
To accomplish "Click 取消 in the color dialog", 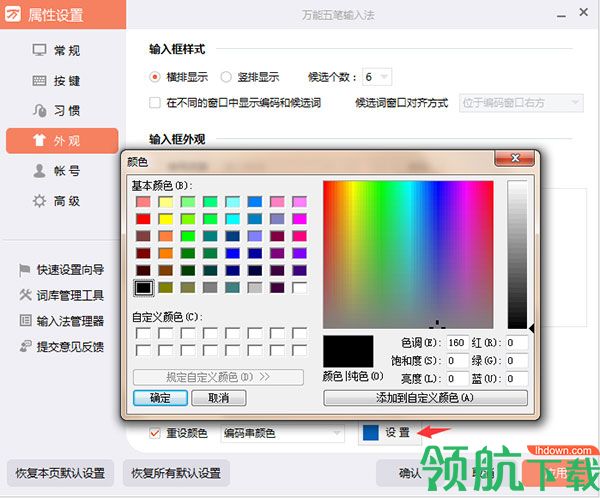I will tap(218, 398).
